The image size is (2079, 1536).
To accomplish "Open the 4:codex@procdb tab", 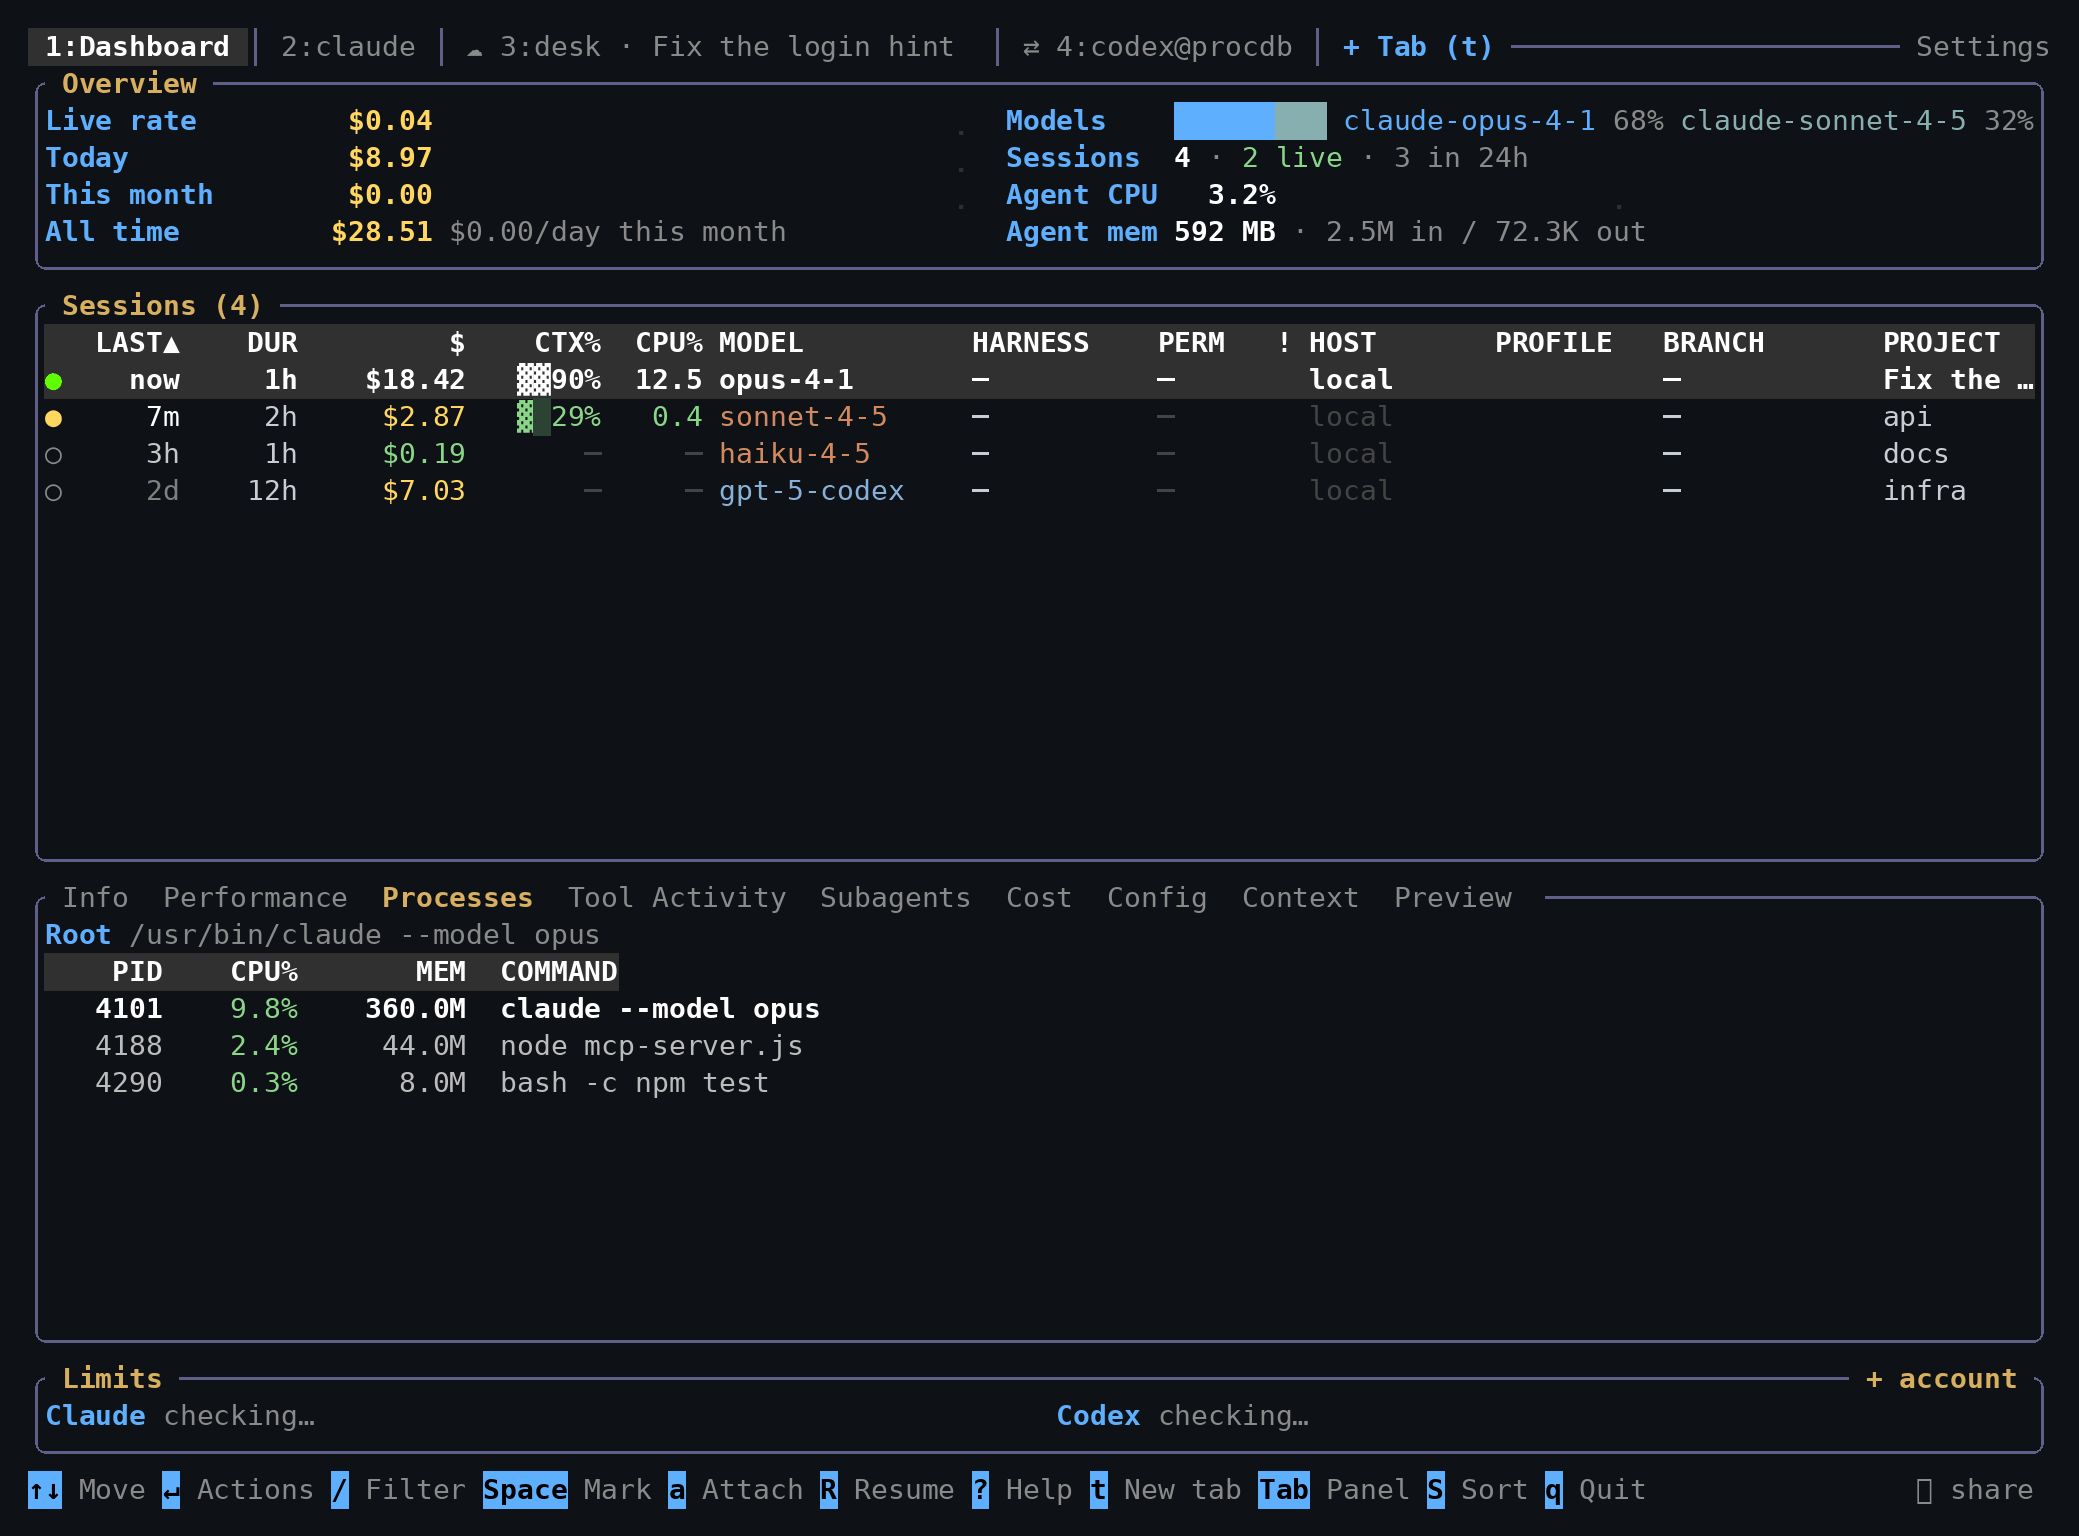I will coord(1158,47).
